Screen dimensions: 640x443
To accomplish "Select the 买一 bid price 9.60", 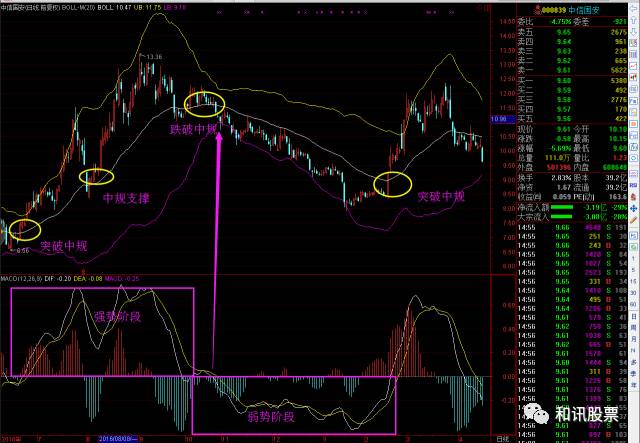I will point(563,82).
